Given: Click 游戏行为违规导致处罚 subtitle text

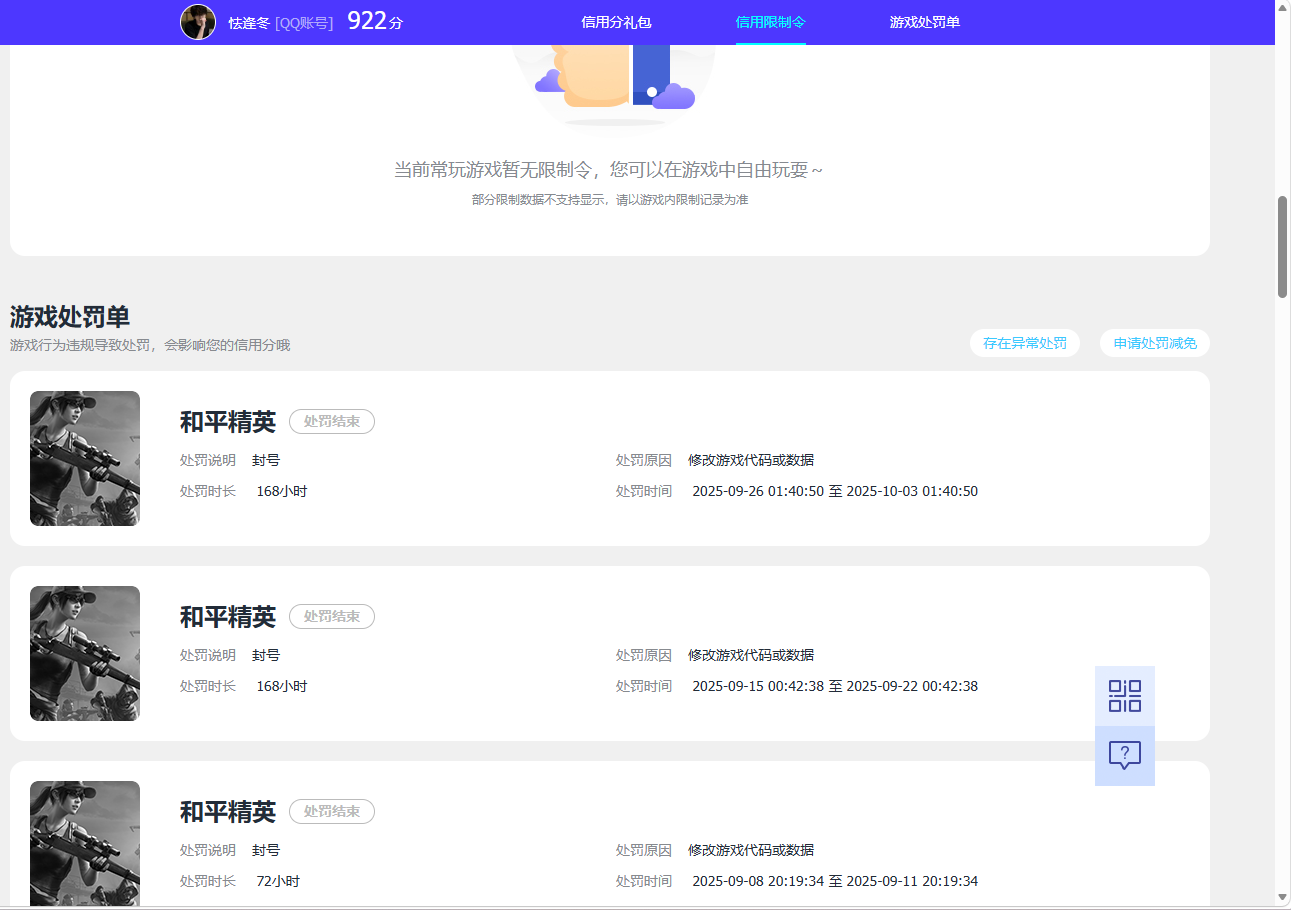Looking at the screenshot, I should [x=150, y=345].
